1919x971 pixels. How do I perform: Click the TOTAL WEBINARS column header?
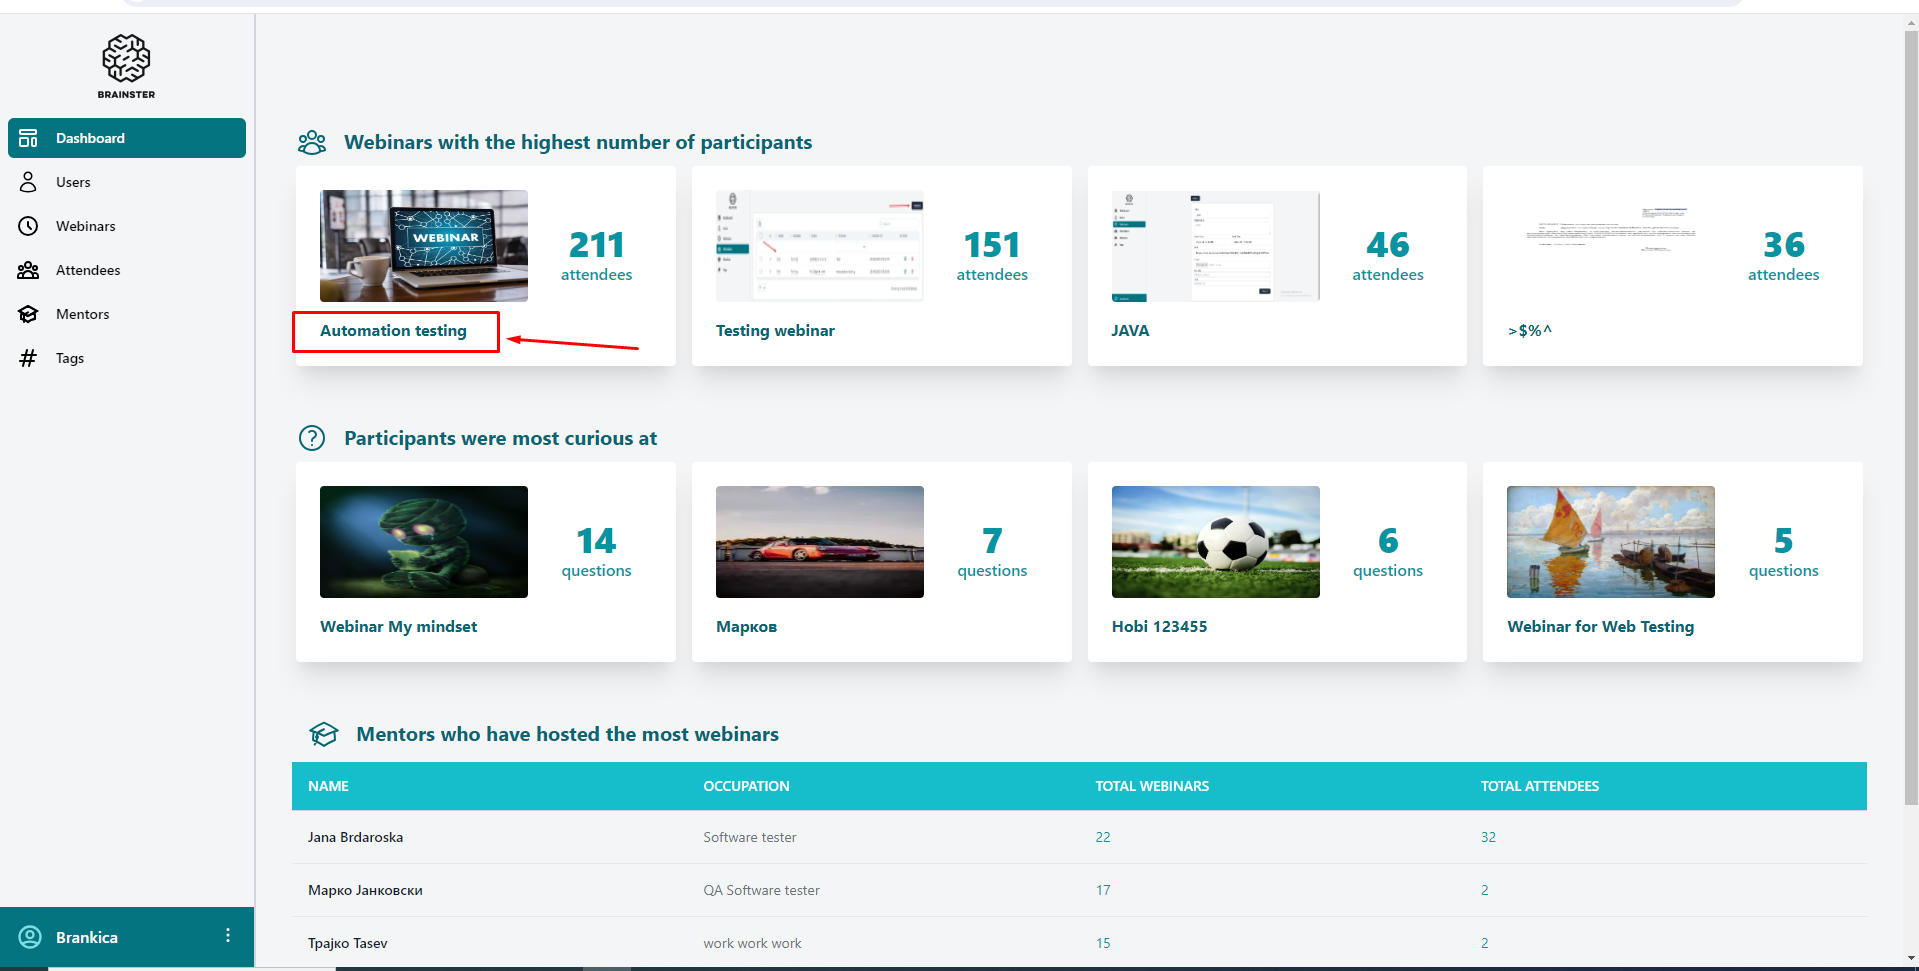point(1152,786)
